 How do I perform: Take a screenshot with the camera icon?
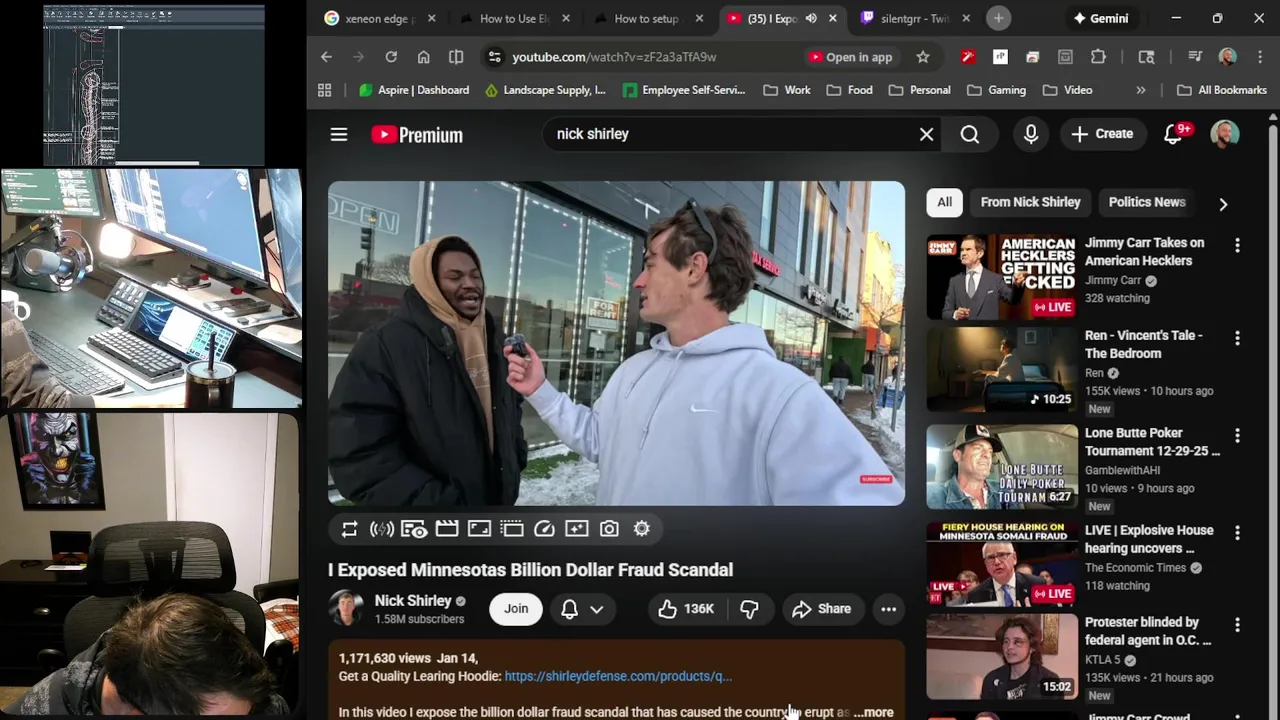click(609, 529)
